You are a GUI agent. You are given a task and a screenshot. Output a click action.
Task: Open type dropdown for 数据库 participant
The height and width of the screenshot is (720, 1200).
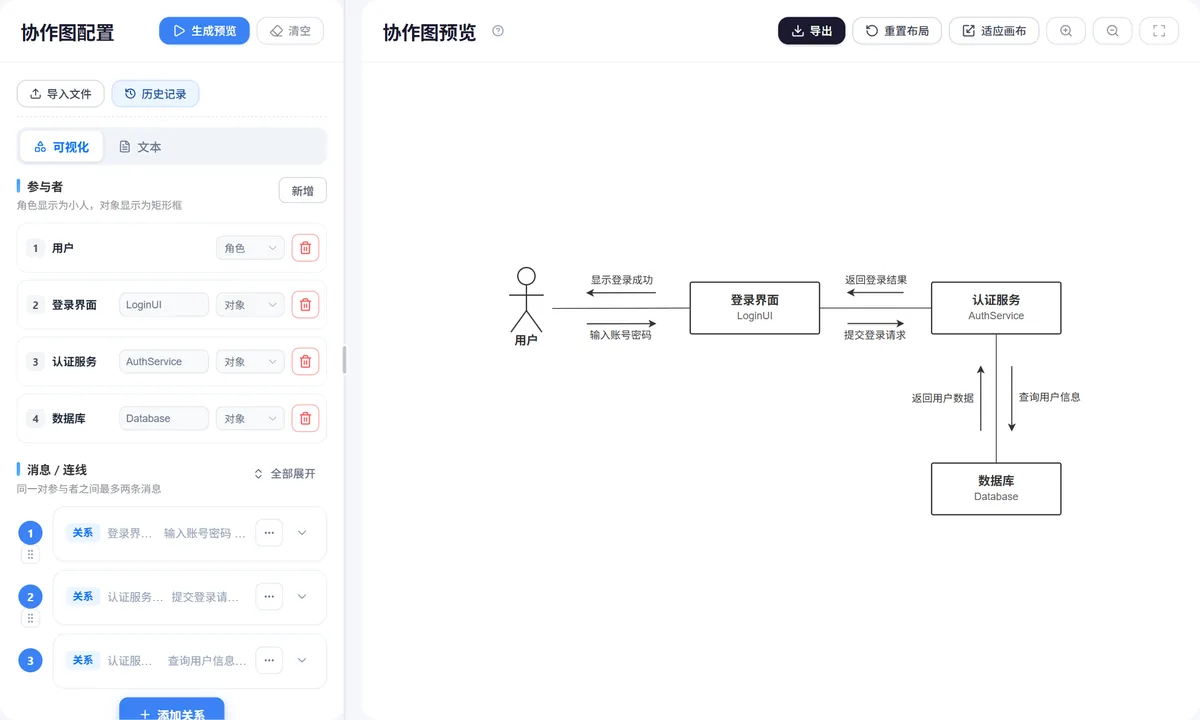coord(250,419)
